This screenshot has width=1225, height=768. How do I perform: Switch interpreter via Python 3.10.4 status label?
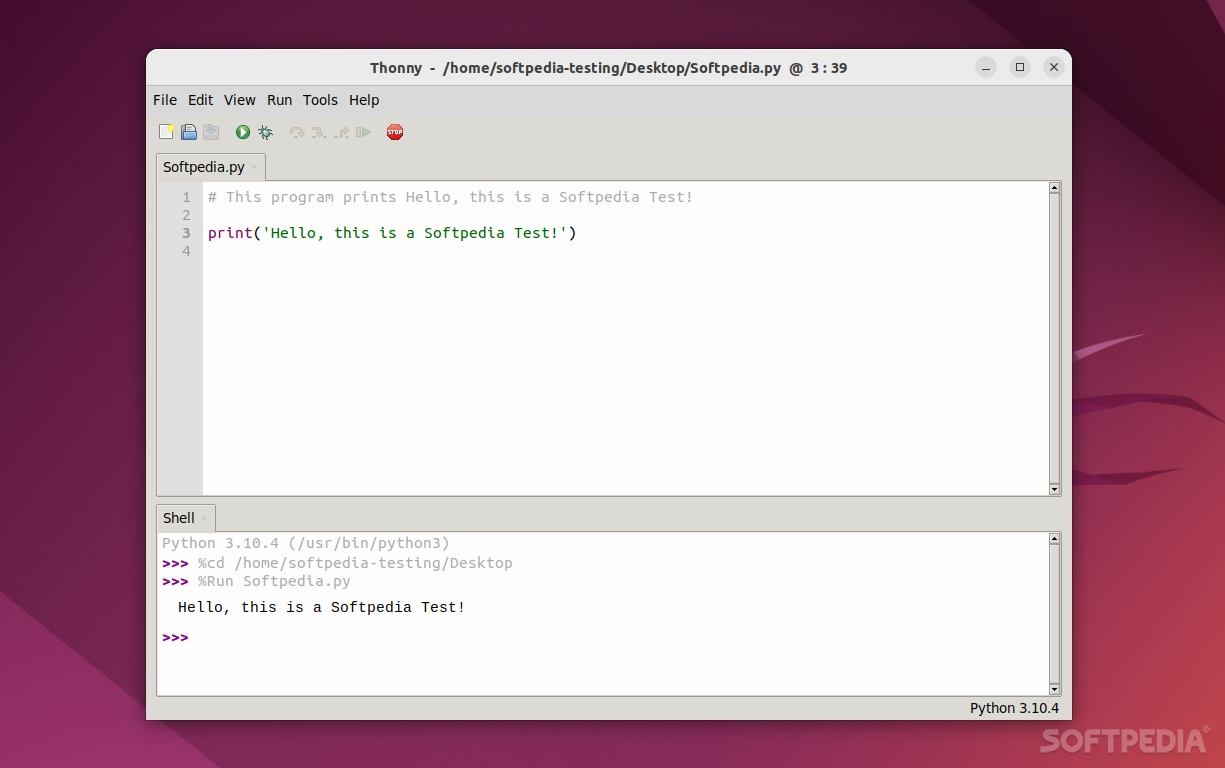pos(1014,708)
